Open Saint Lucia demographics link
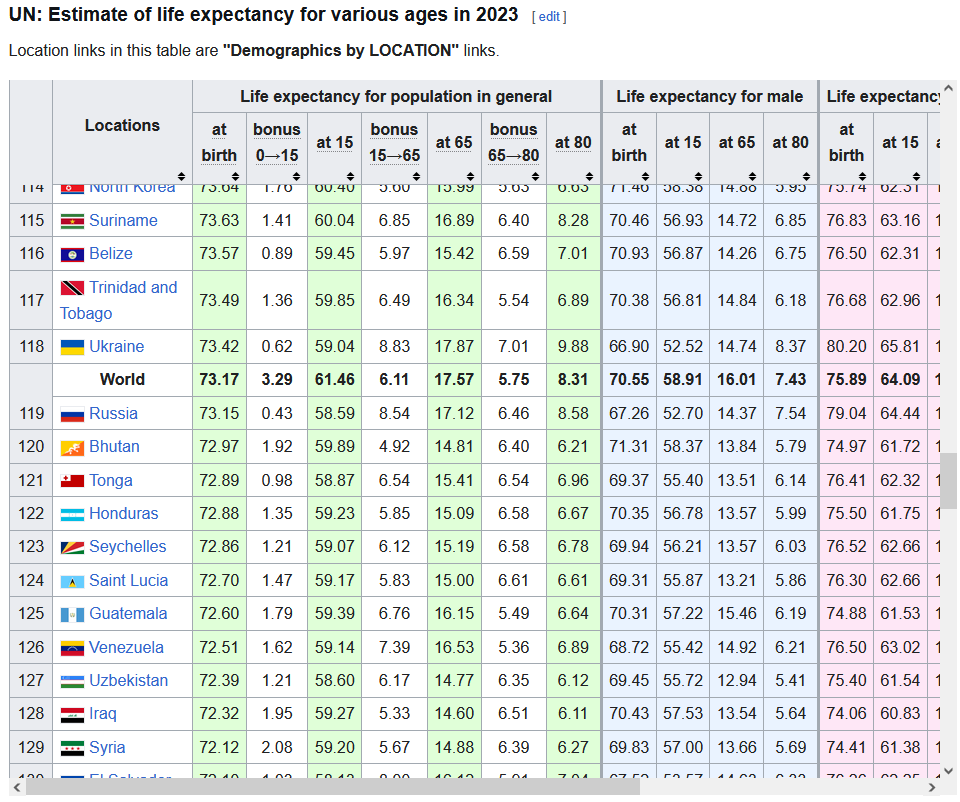This screenshot has width=960, height=802. click(129, 580)
